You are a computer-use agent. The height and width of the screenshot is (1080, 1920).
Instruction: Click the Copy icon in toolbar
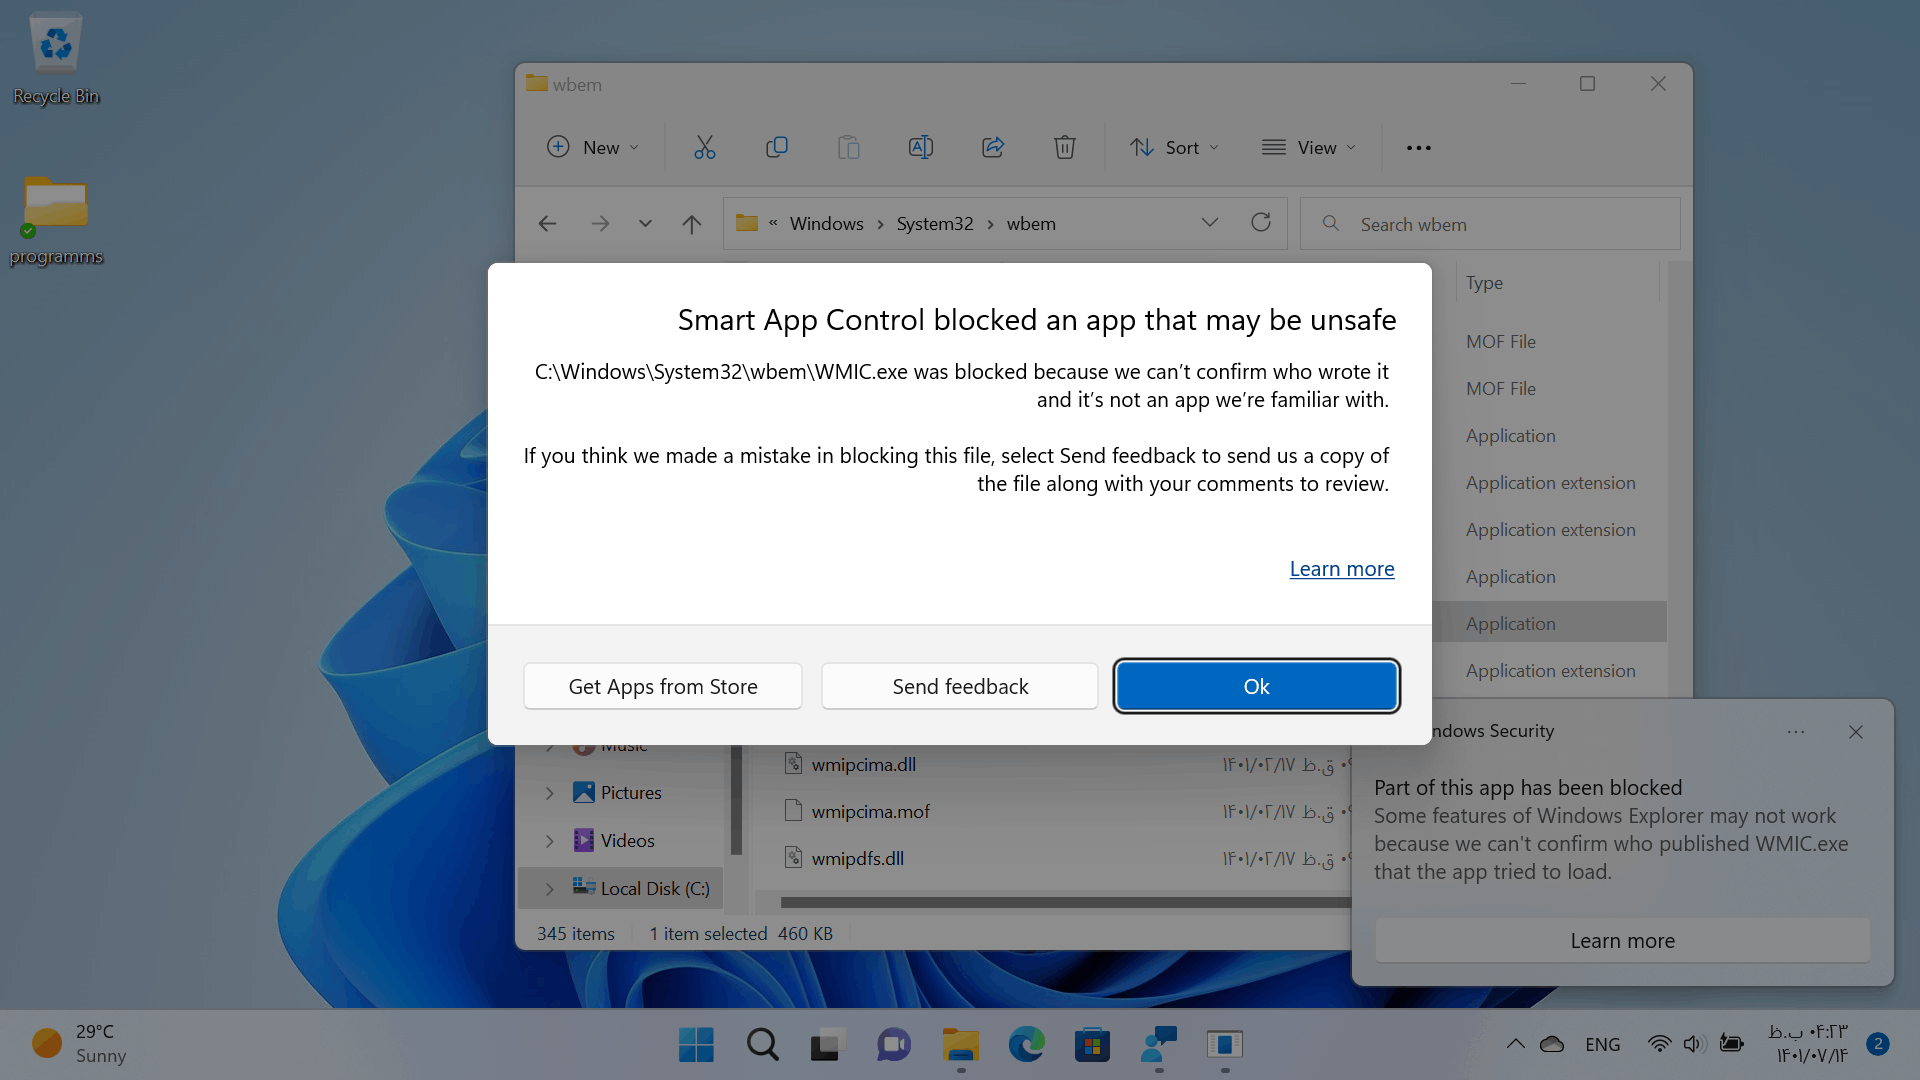coord(777,148)
